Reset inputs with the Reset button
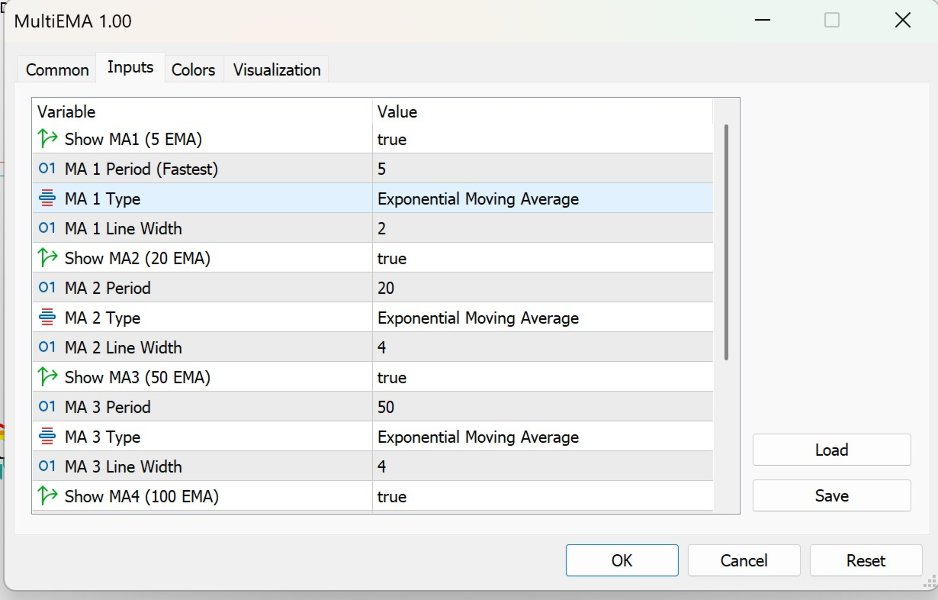Viewport: 938px width, 600px height. pyautogui.click(x=866, y=561)
